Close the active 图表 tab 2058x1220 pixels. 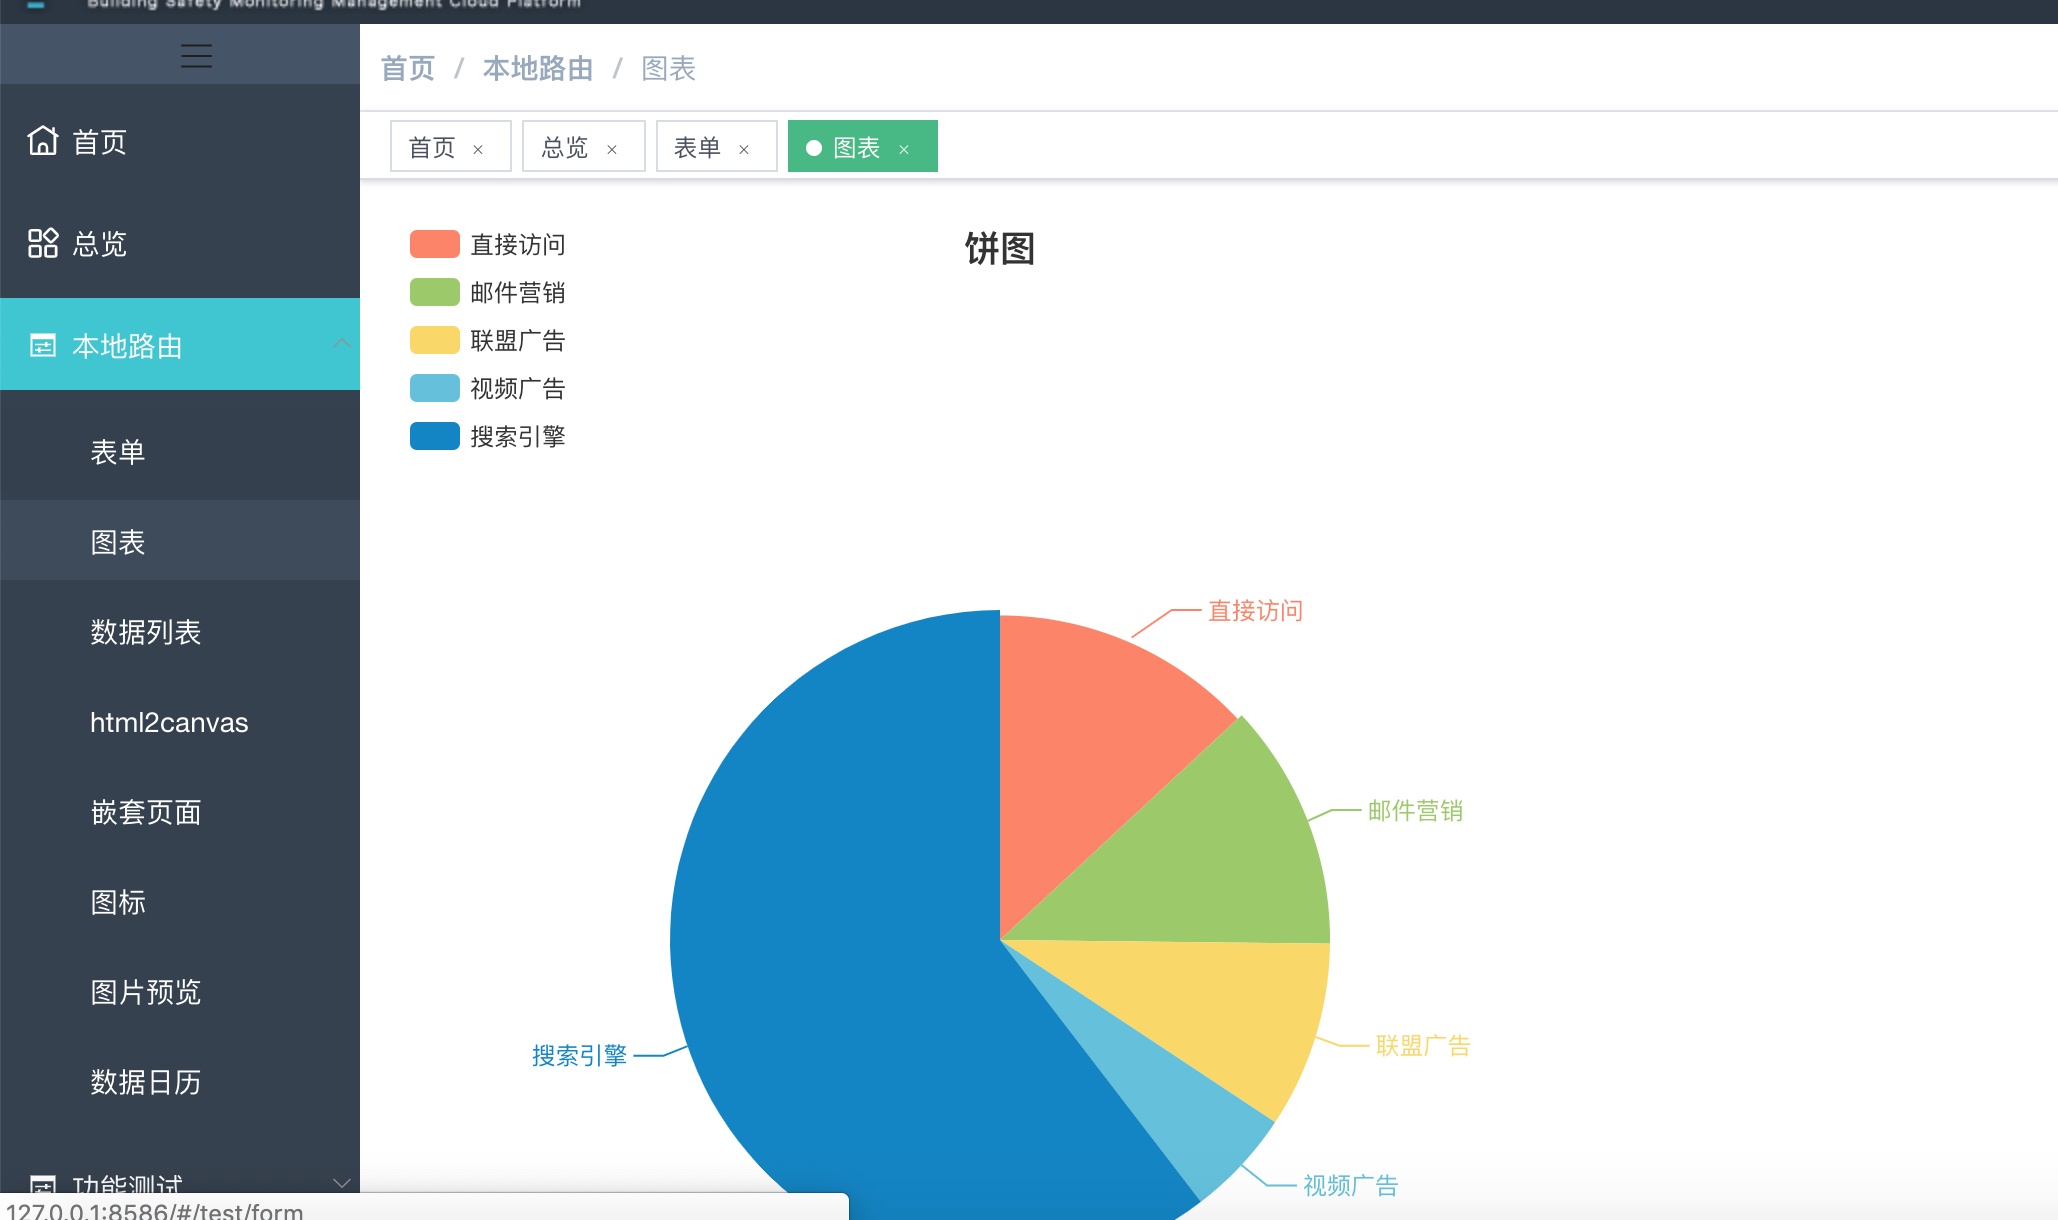[x=904, y=149]
